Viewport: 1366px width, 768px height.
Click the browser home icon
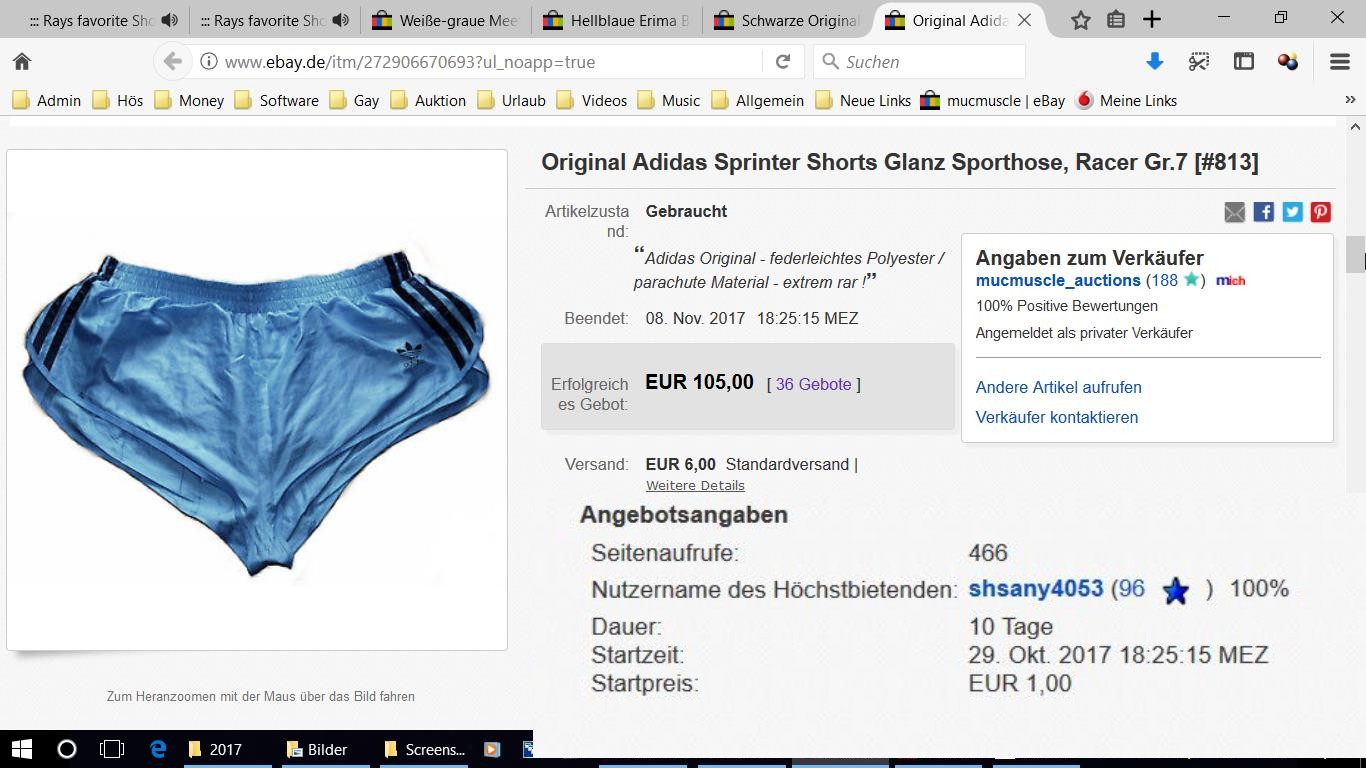pos(22,62)
